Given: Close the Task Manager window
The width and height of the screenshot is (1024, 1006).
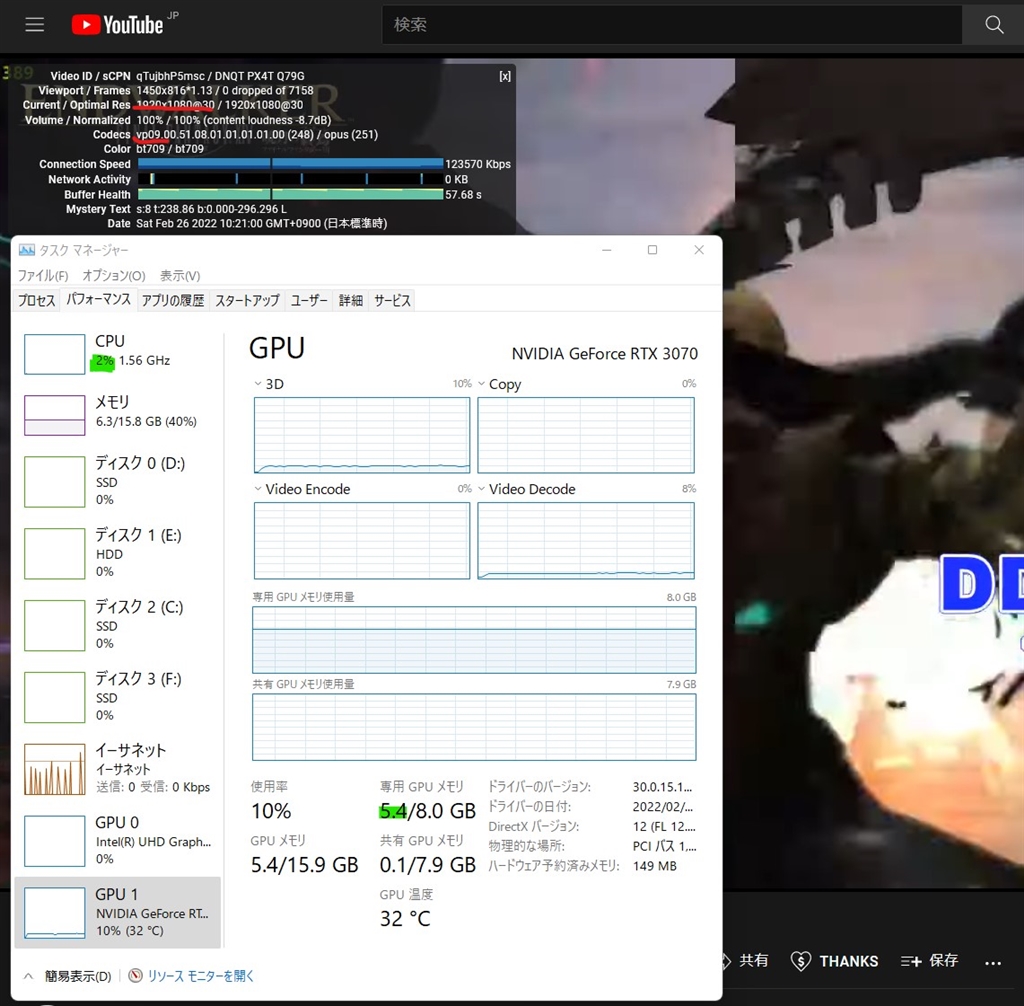Looking at the screenshot, I should point(699,250).
